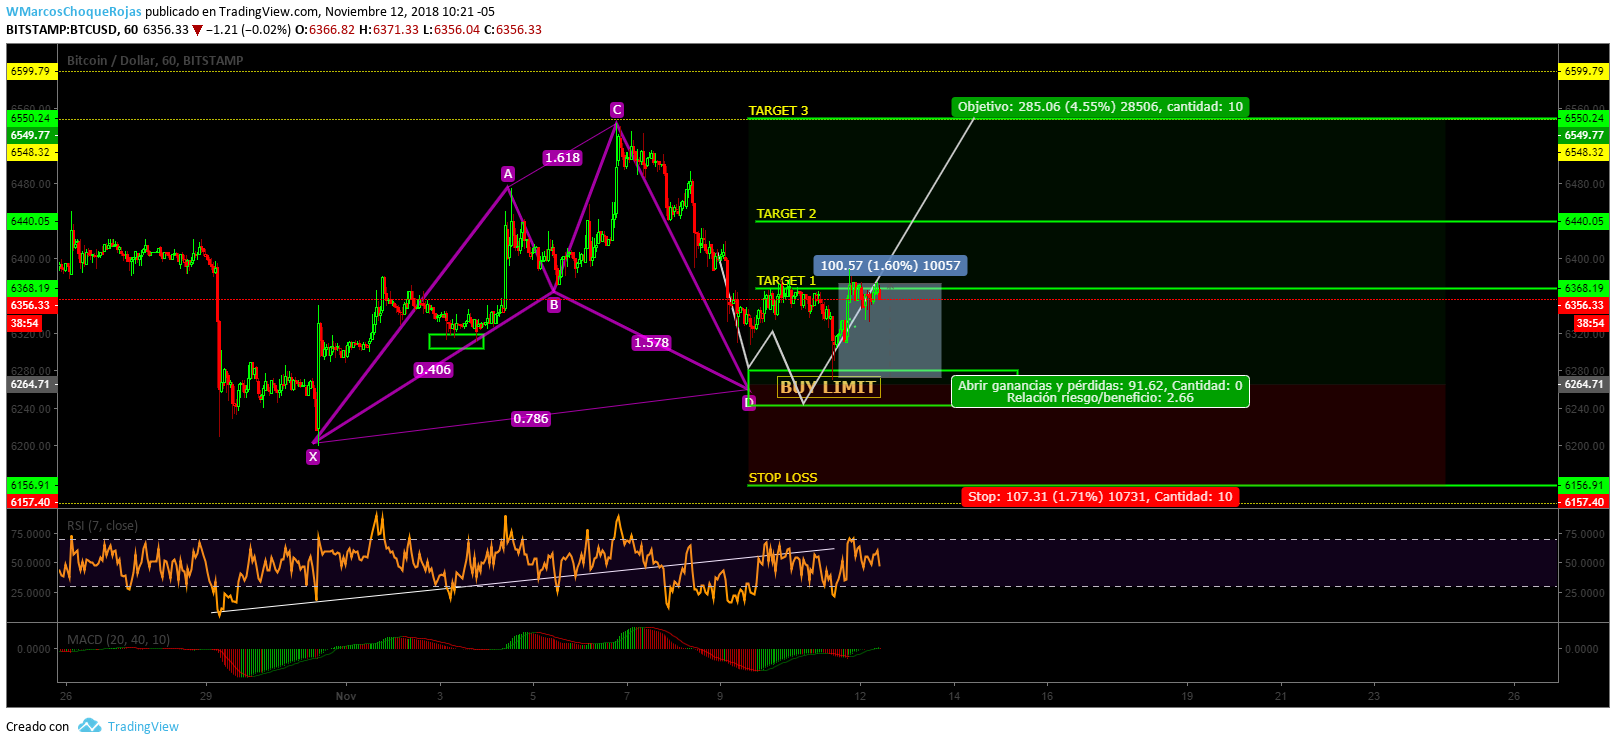Click the red Stop: 107.31 (1.71%) label
The image size is (1616, 744).
click(x=1100, y=497)
